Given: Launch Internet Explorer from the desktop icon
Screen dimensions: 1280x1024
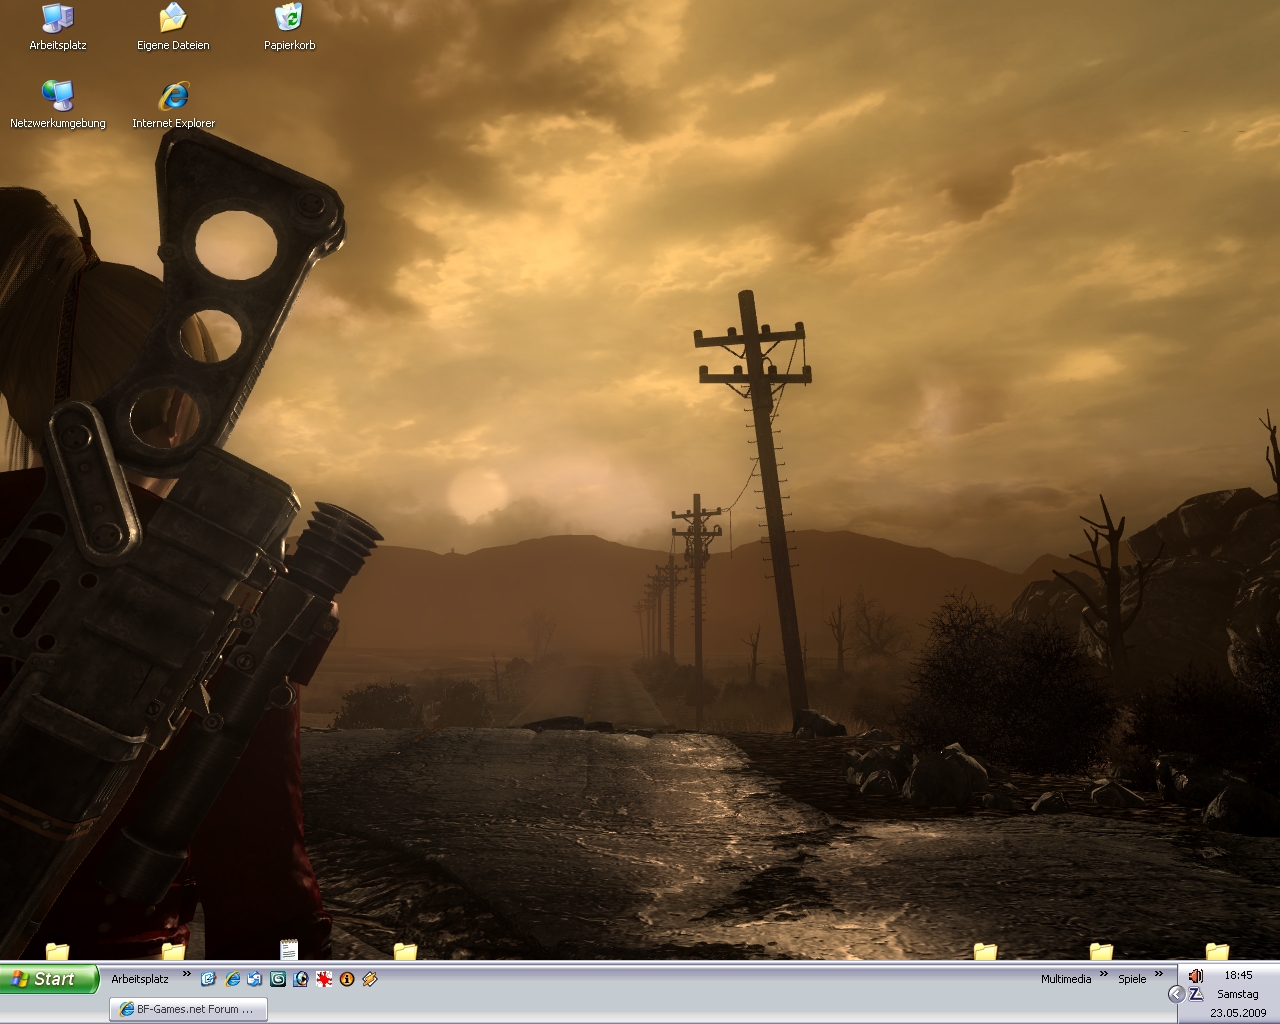Looking at the screenshot, I should click(173, 105).
